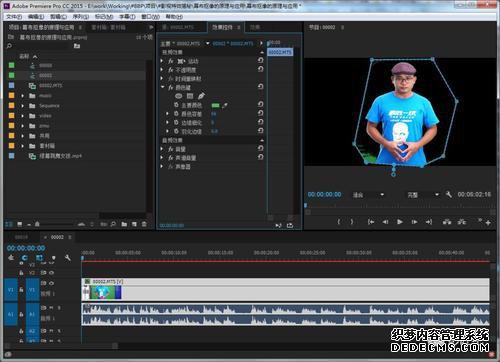Image resolution: width=500 pixels, height=362 pixels.
Task: Switch to the 00002 sequence tab in the timeline
Action: [x=57, y=237]
